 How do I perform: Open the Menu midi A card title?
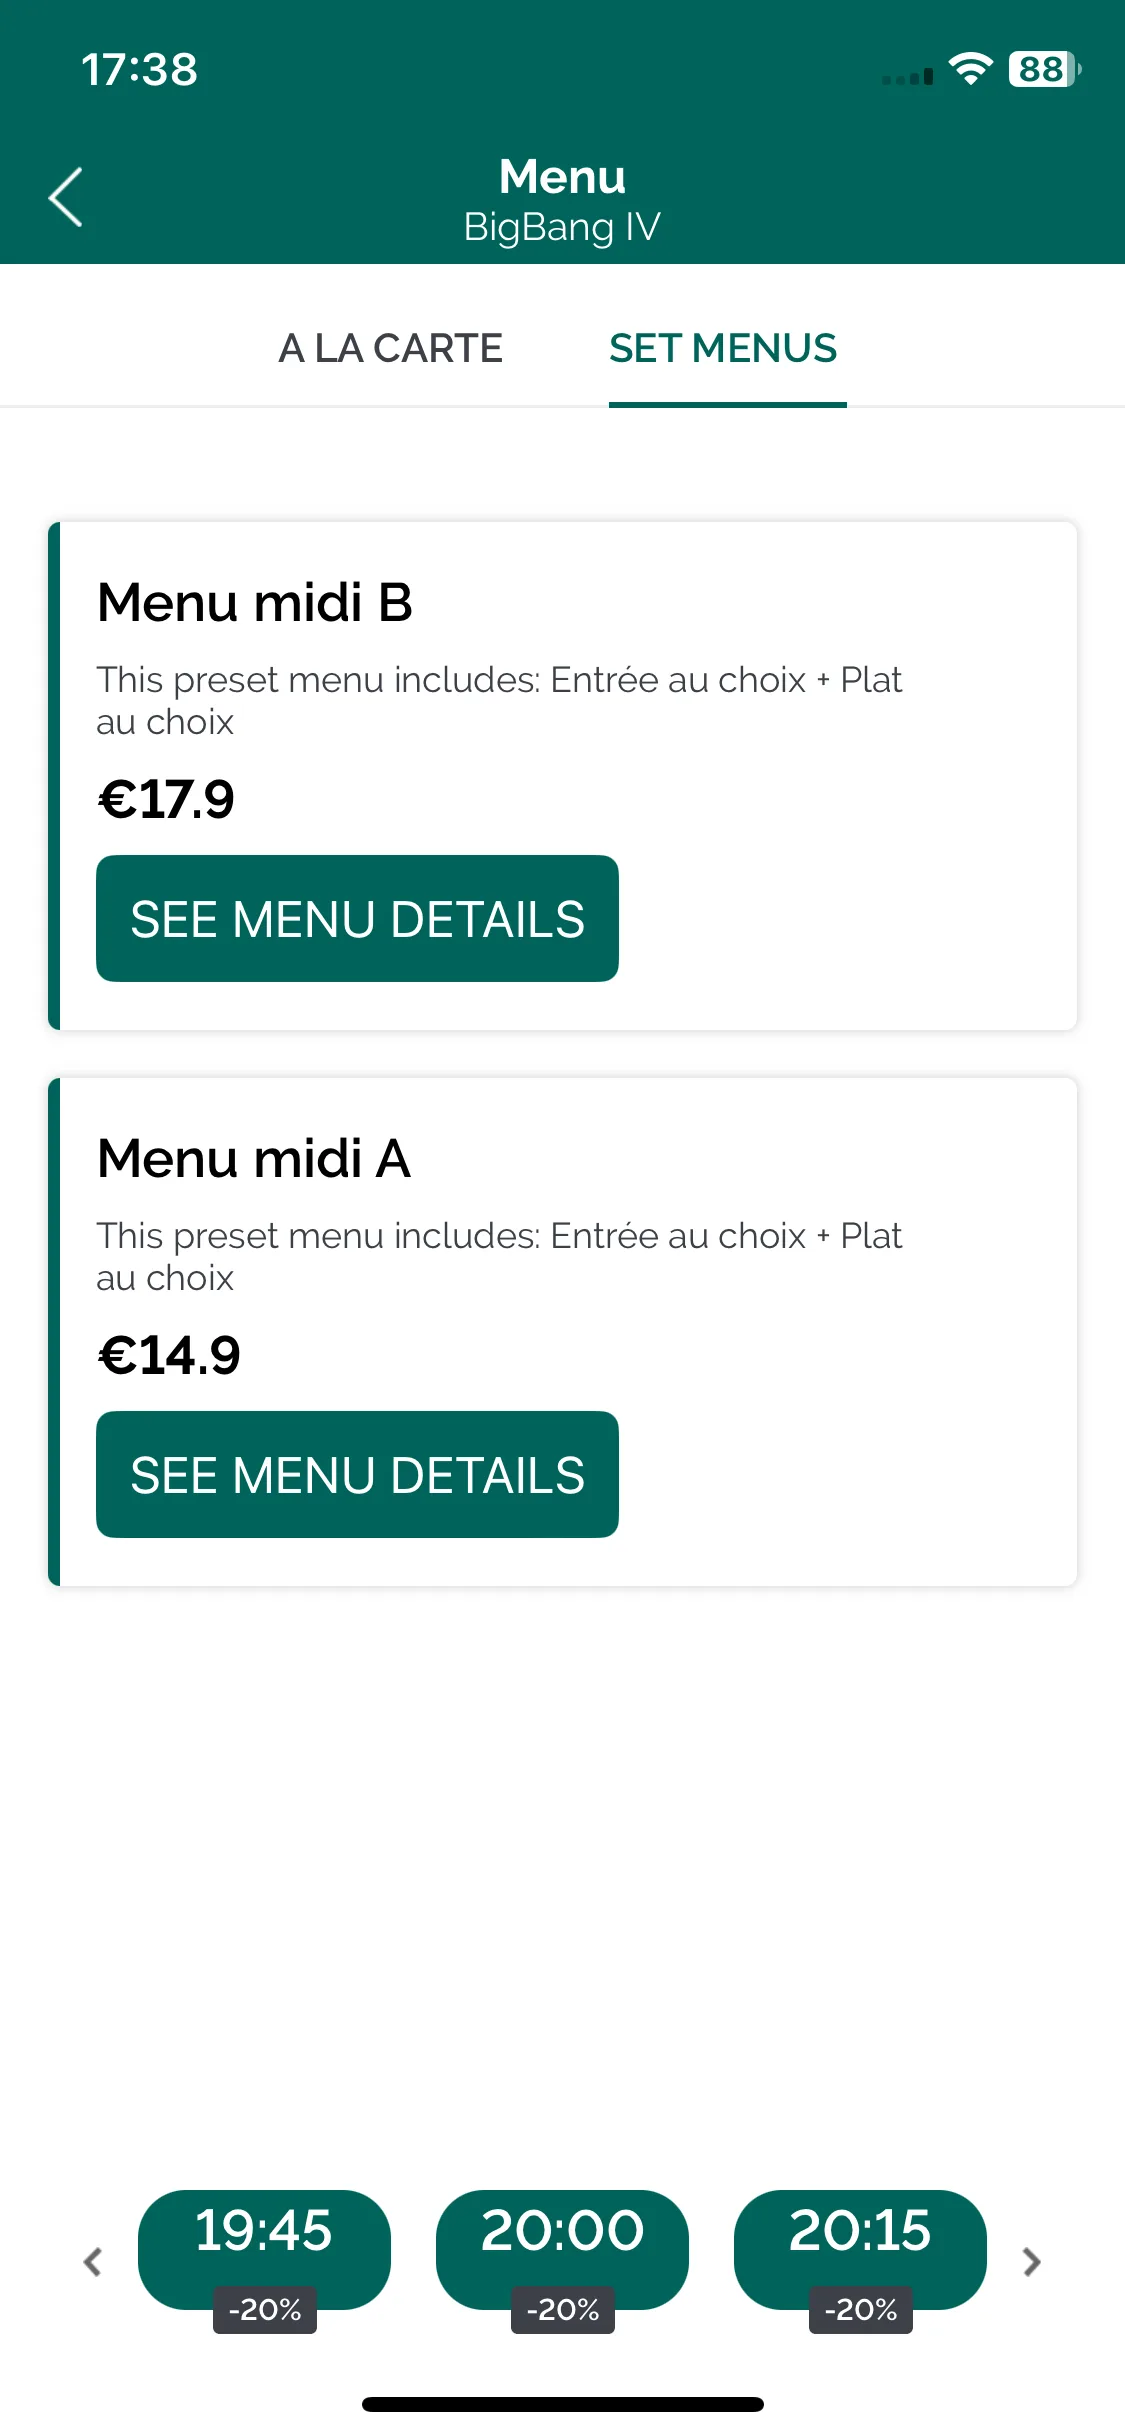254,1159
